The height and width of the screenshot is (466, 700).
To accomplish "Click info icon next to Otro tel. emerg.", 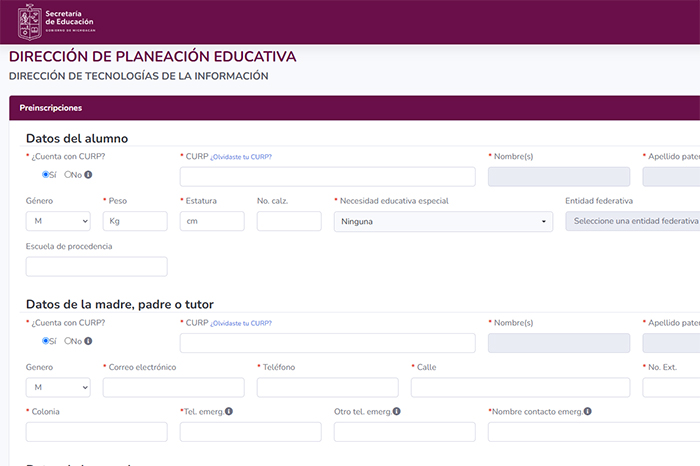I will (396, 411).
